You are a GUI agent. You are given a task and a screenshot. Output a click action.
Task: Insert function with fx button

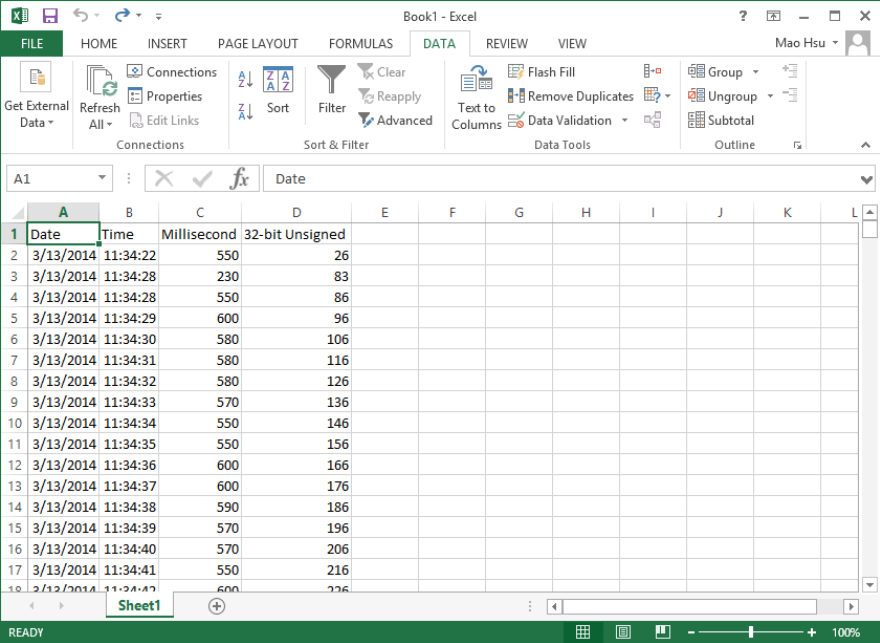[239, 178]
